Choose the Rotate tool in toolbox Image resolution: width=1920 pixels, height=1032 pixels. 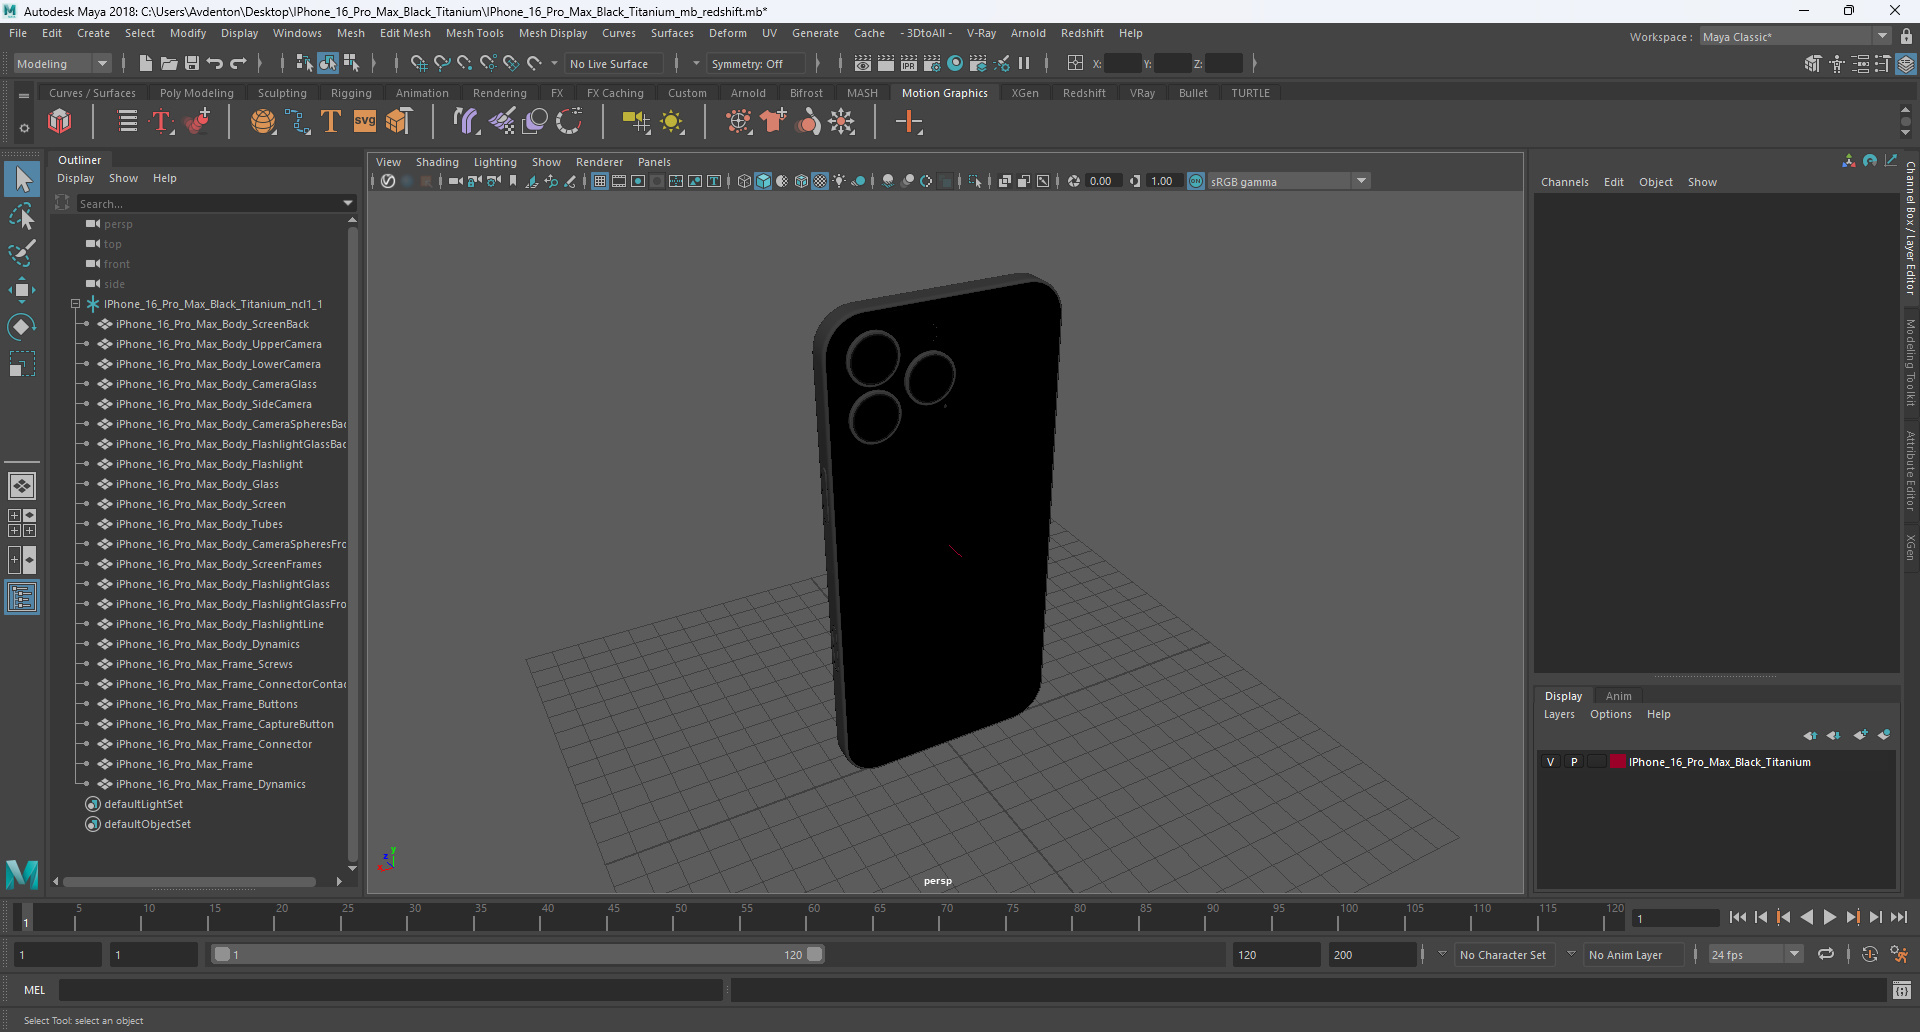(22, 327)
